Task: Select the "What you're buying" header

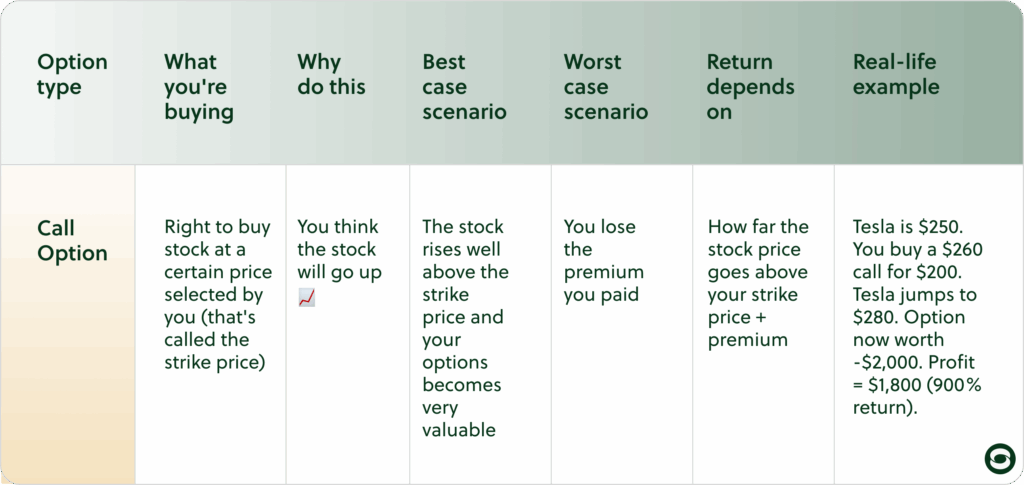Action: pos(199,87)
